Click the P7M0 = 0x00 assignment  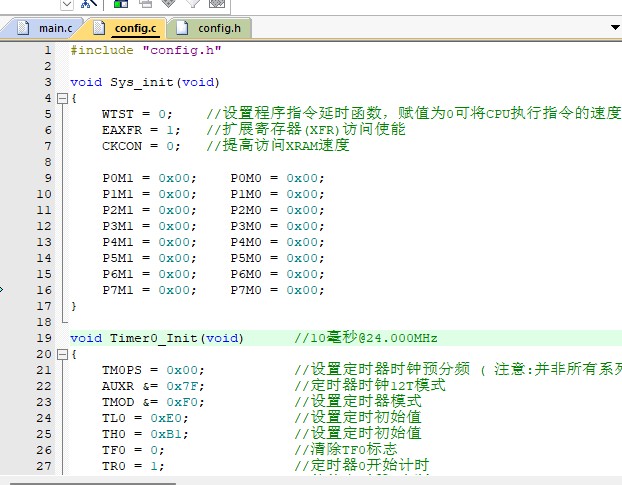[277, 290]
